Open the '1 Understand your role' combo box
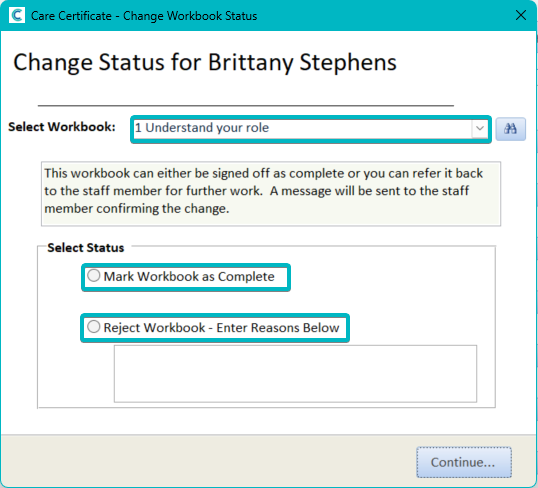The image size is (538, 488). [x=311, y=129]
